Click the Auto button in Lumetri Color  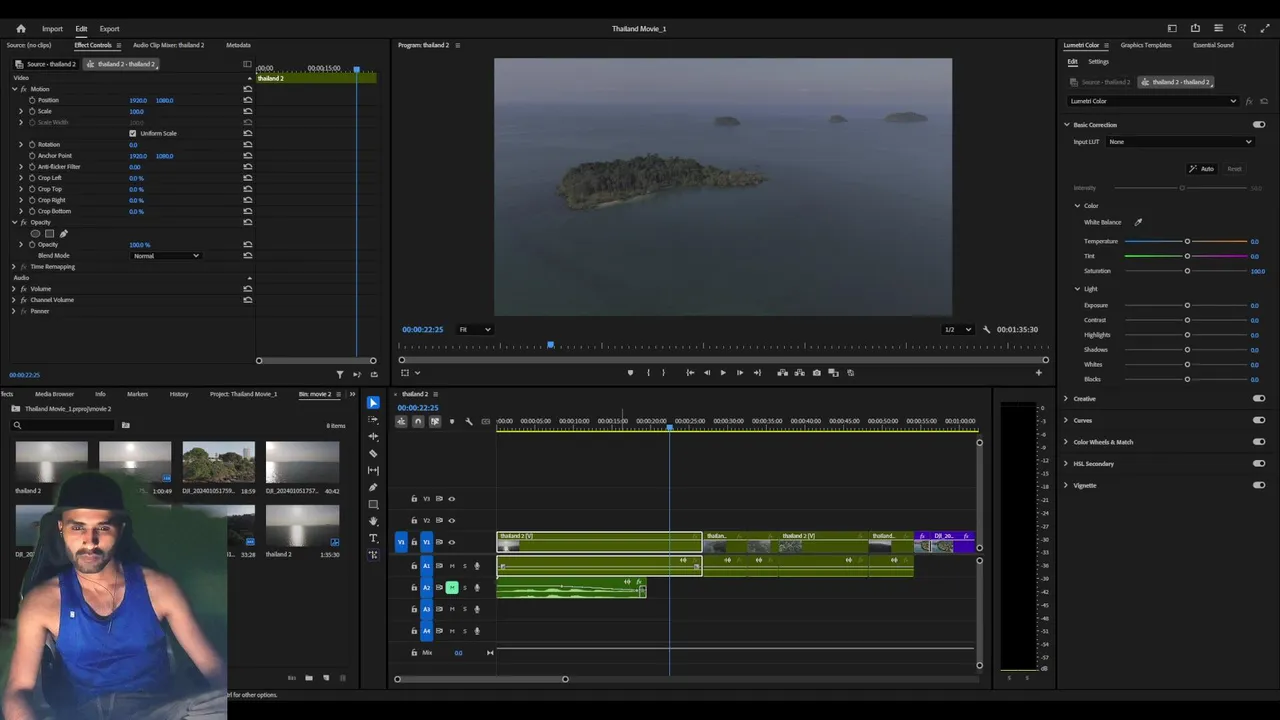[x=1201, y=169]
